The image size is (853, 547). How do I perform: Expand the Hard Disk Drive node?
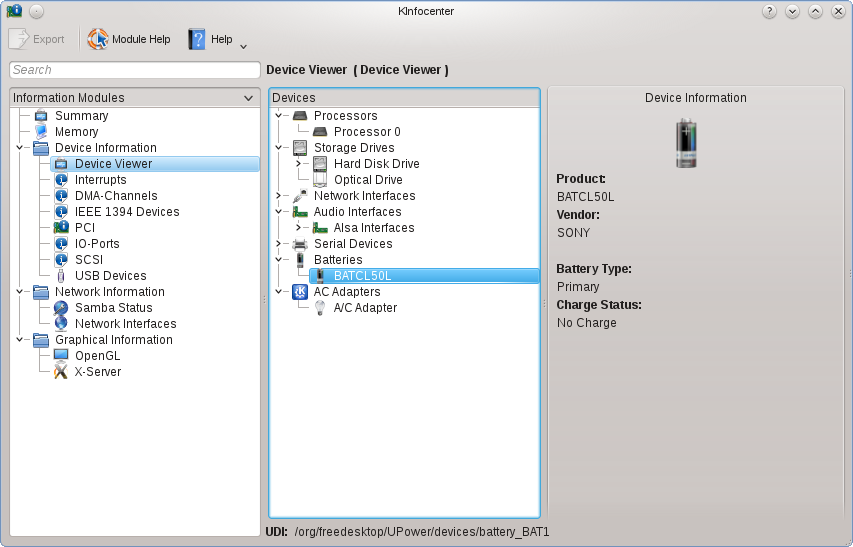click(x=298, y=164)
